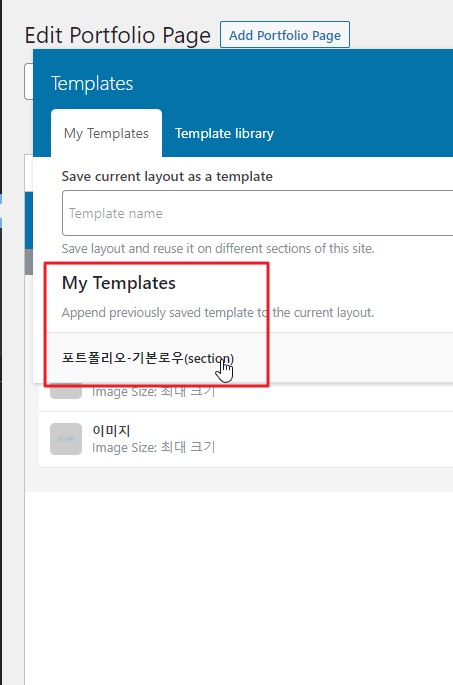Image resolution: width=453 pixels, height=685 pixels.
Task: Focus the page title field behind the panel
Action: point(28,81)
